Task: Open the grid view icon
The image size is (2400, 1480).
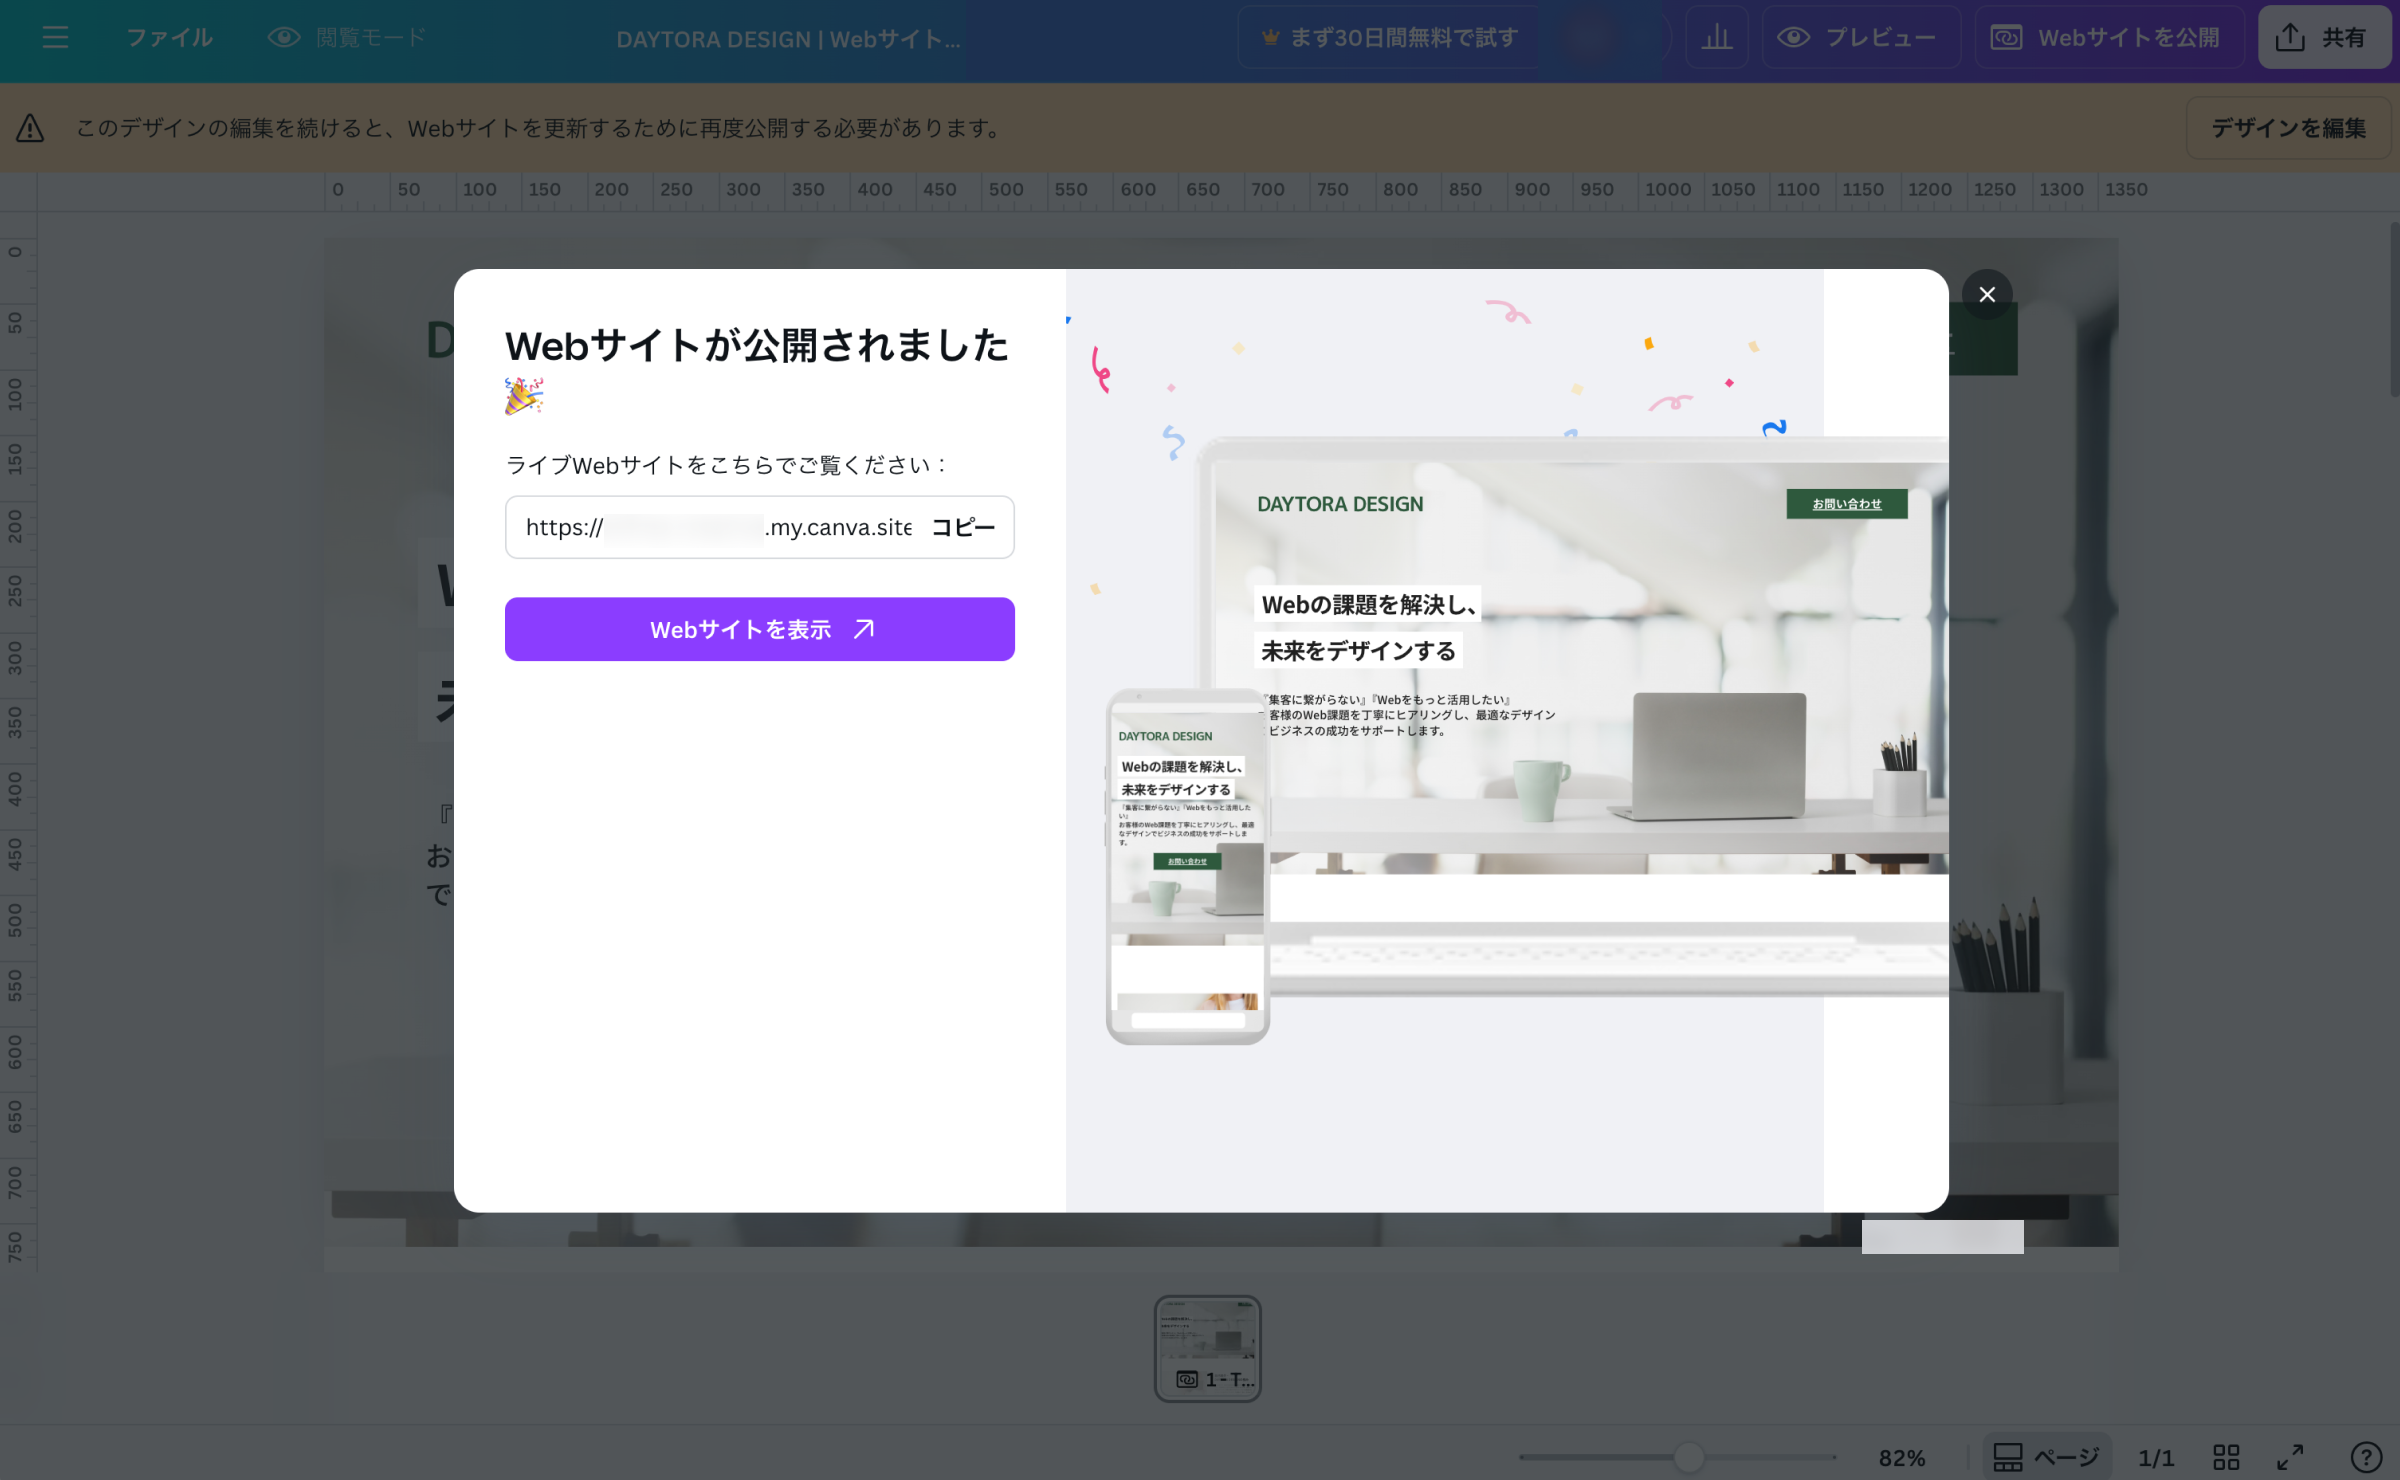Action: coord(2227,1457)
